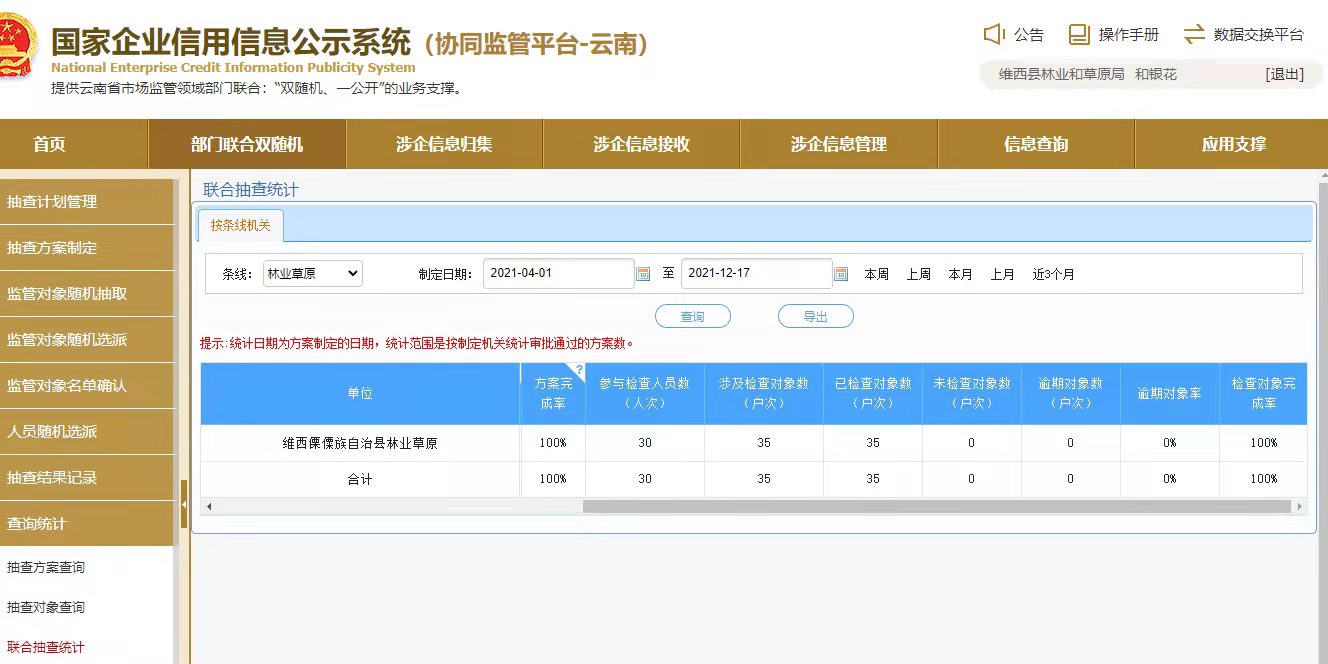The height and width of the screenshot is (664, 1328).
Task: Click table scrollbar right arrow
Action: coord(1300,507)
